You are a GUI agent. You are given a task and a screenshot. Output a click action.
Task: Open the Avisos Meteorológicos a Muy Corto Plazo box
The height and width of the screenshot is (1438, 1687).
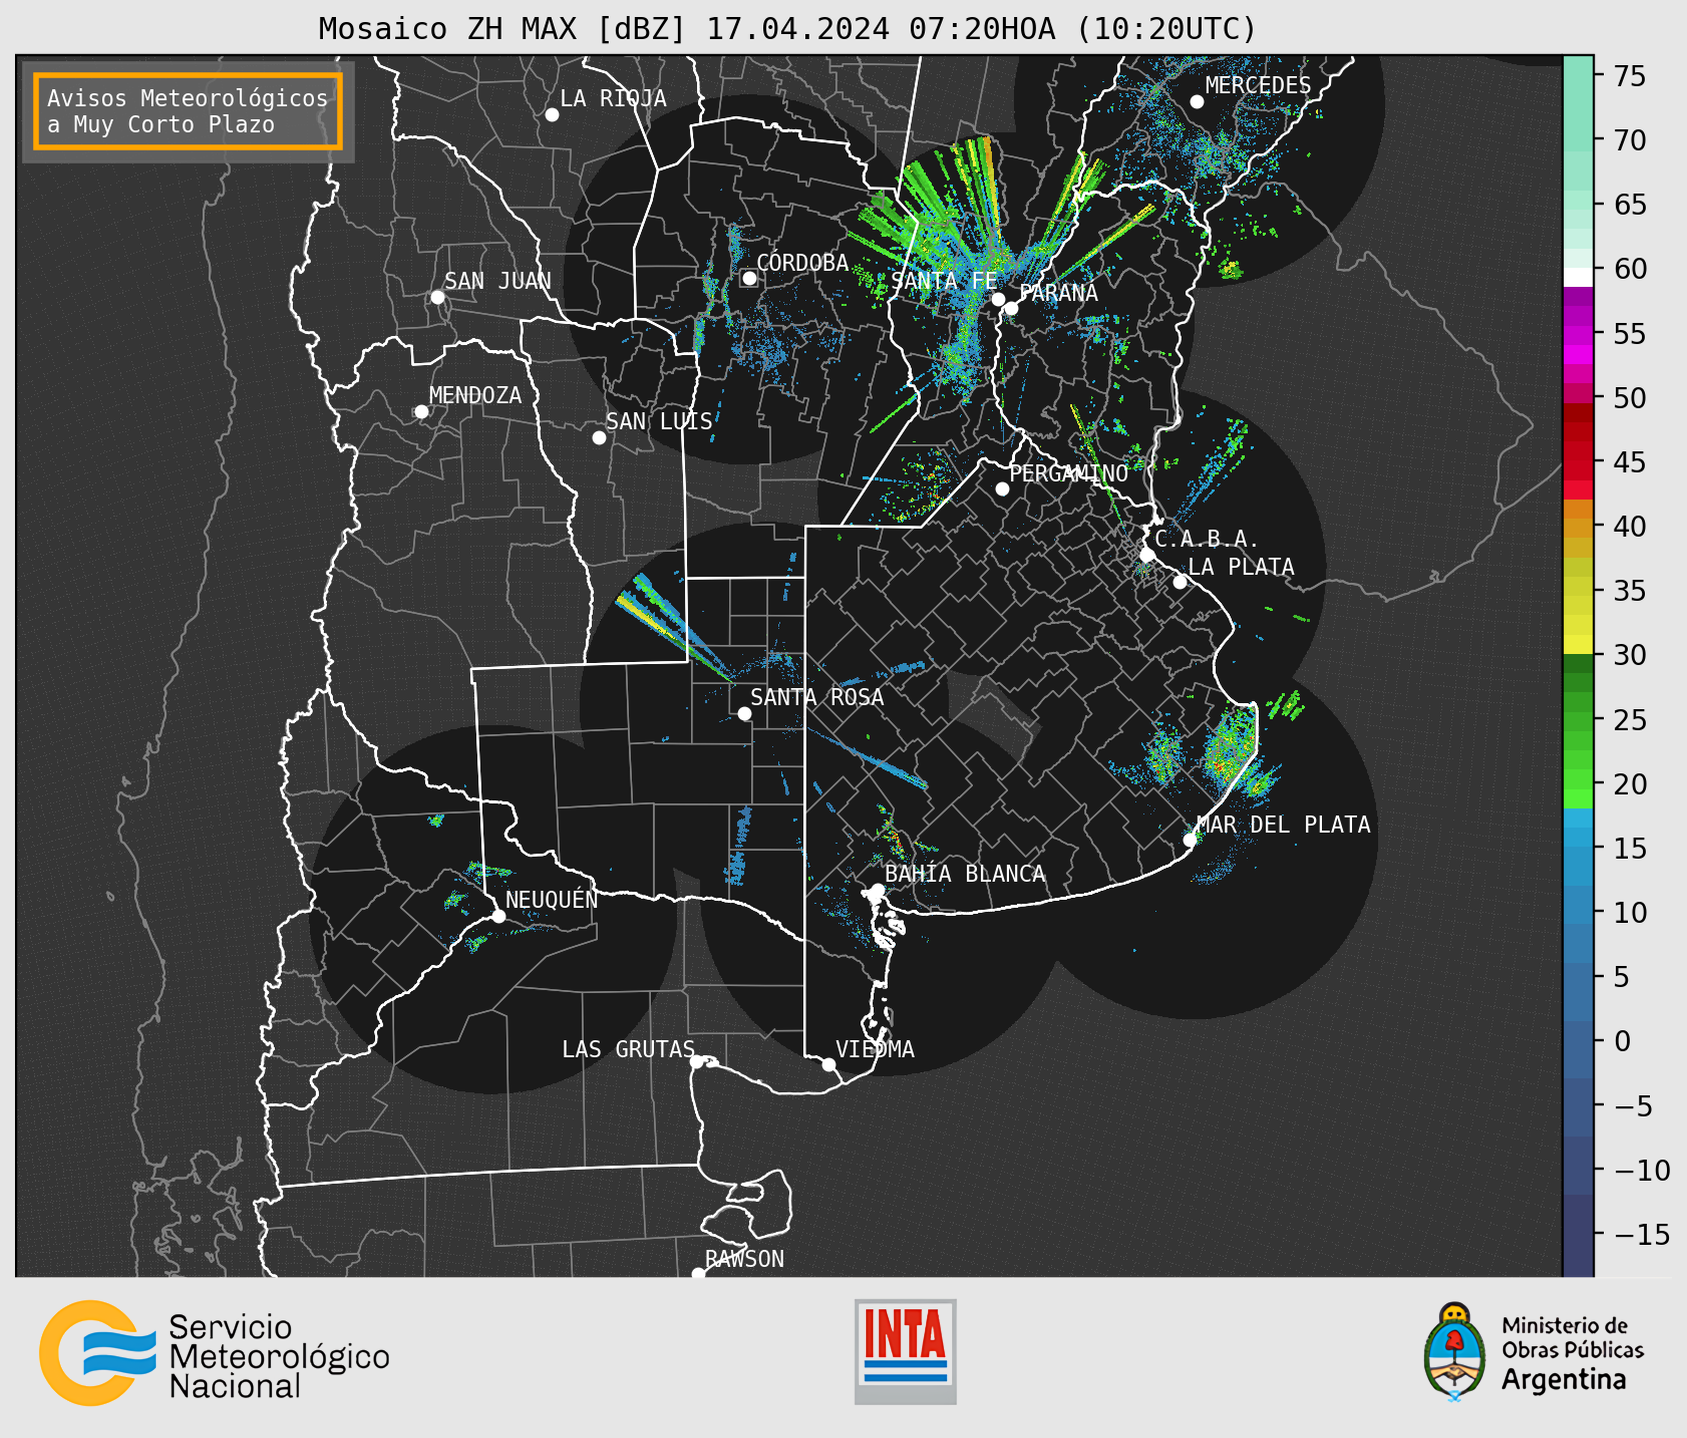pyautogui.click(x=188, y=111)
